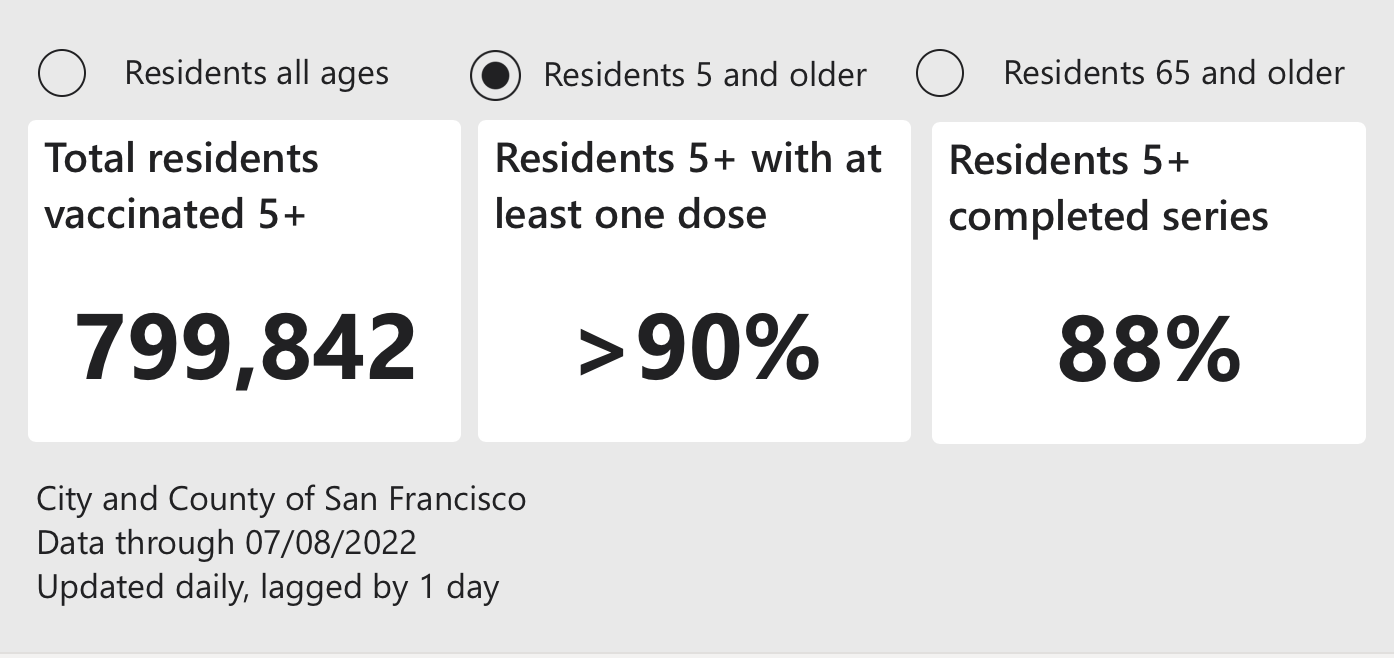This screenshot has height=658, width=1394.
Task: Click the words 'San Francisco' in the footer
Action: tap(424, 498)
